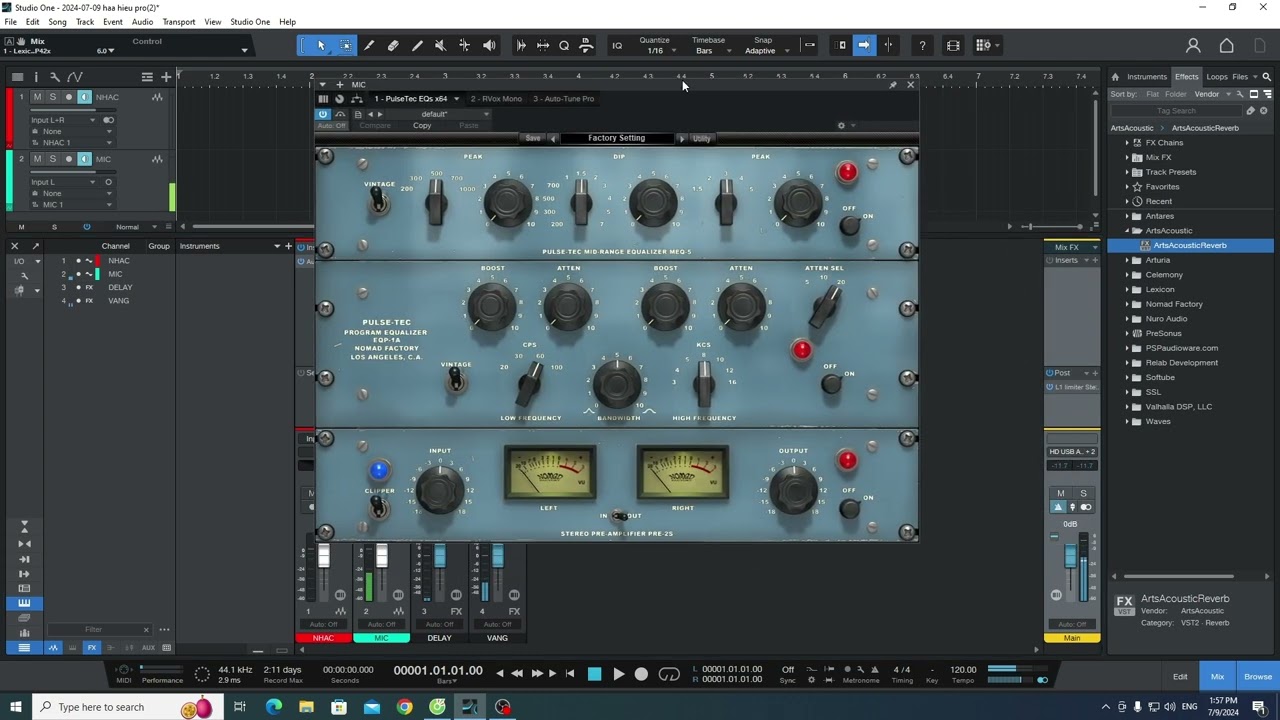Open the track options wrench icon
This screenshot has height=720, width=1280.
pyautogui.click(x=54, y=77)
